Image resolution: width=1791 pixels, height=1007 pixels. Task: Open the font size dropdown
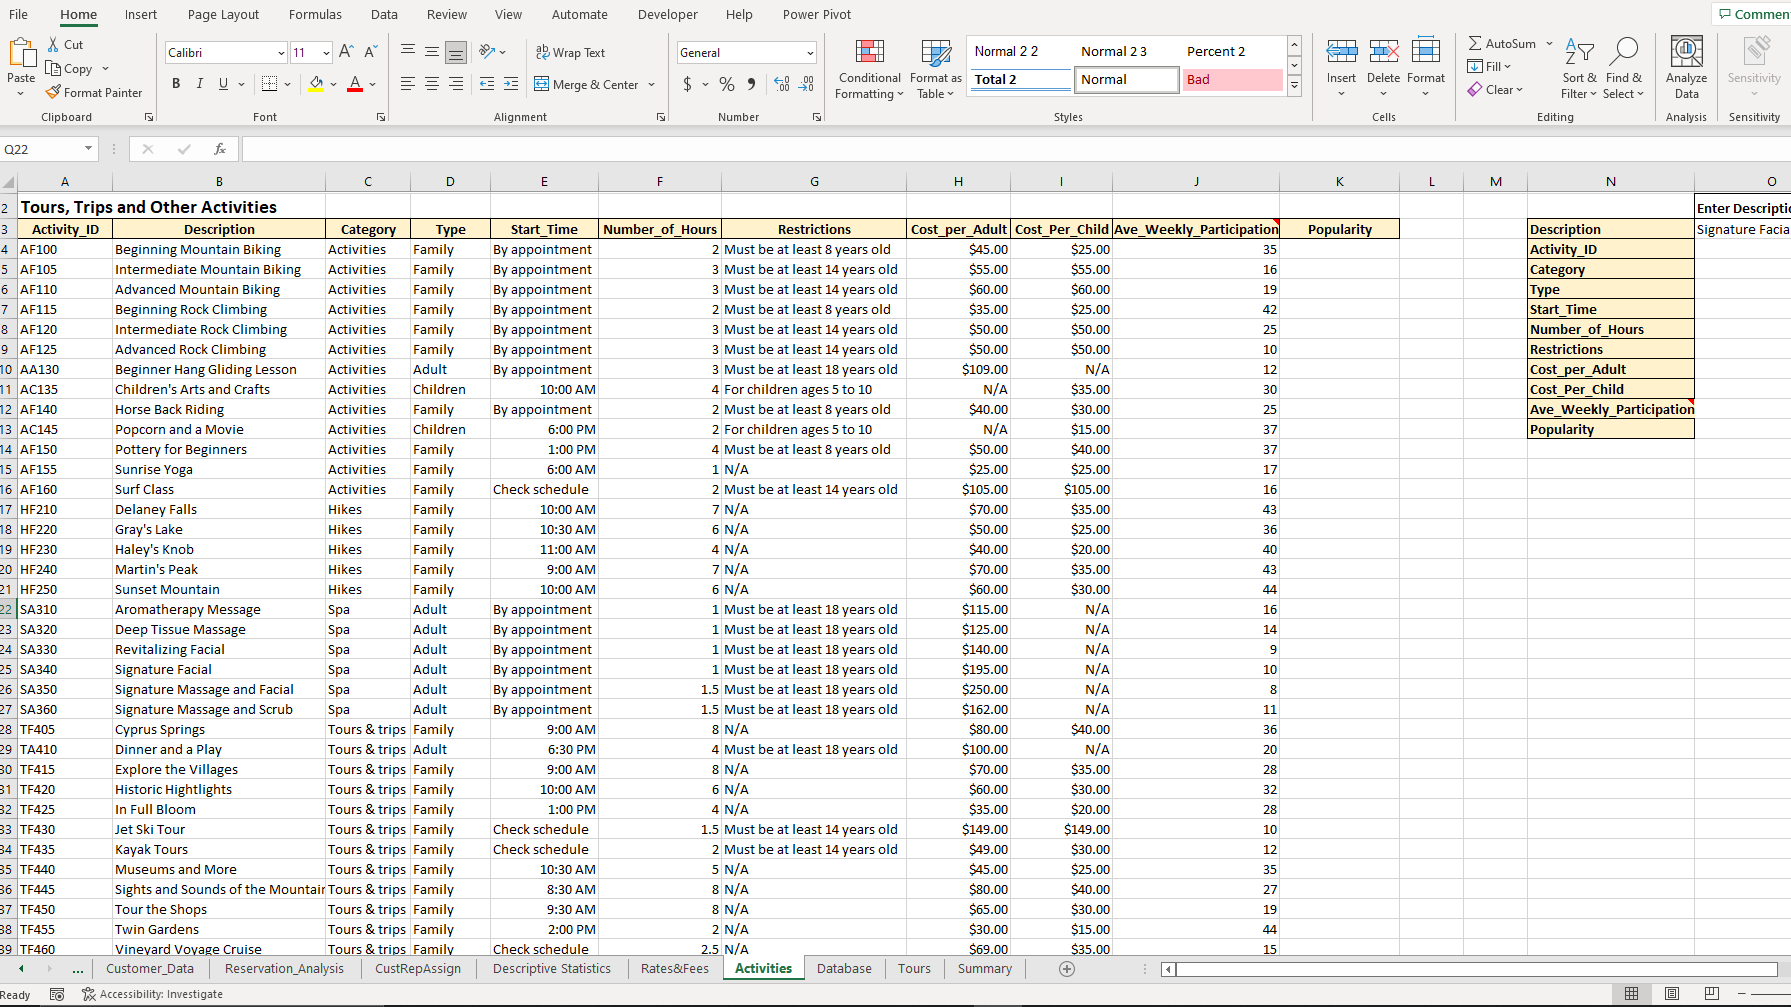pyautogui.click(x=326, y=53)
